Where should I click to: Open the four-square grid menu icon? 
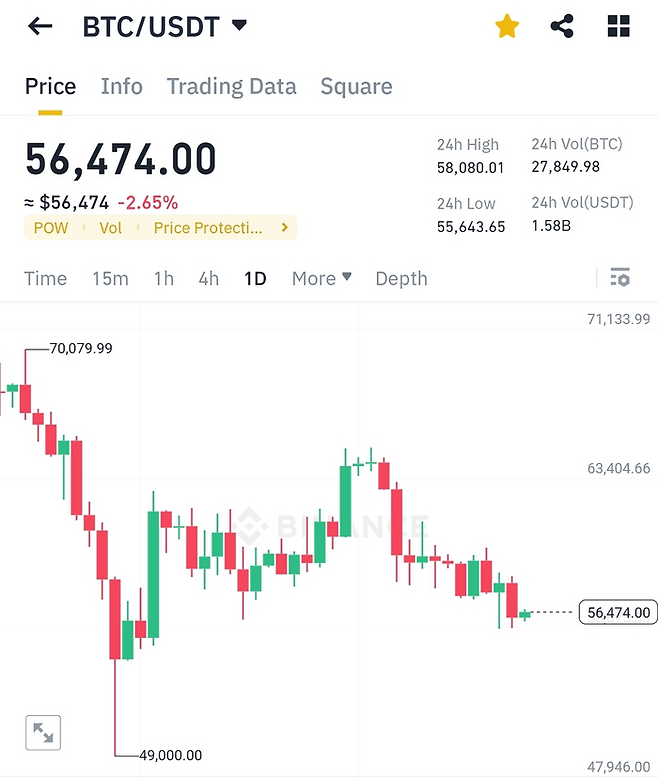tap(619, 27)
